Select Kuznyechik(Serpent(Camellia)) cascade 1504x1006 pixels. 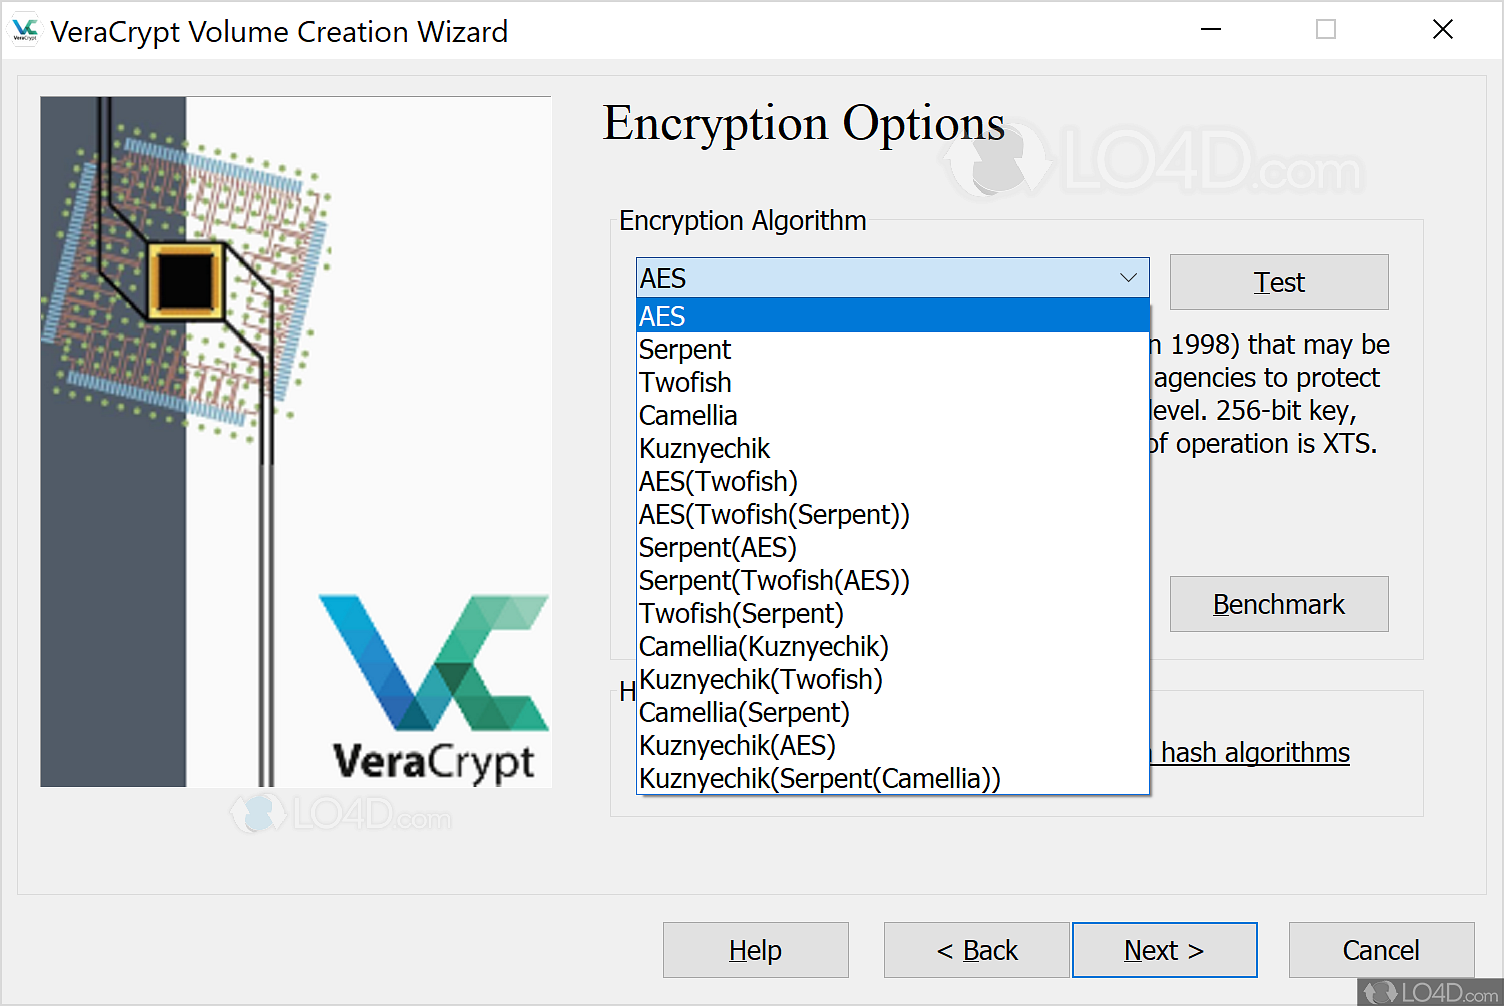coord(819,779)
